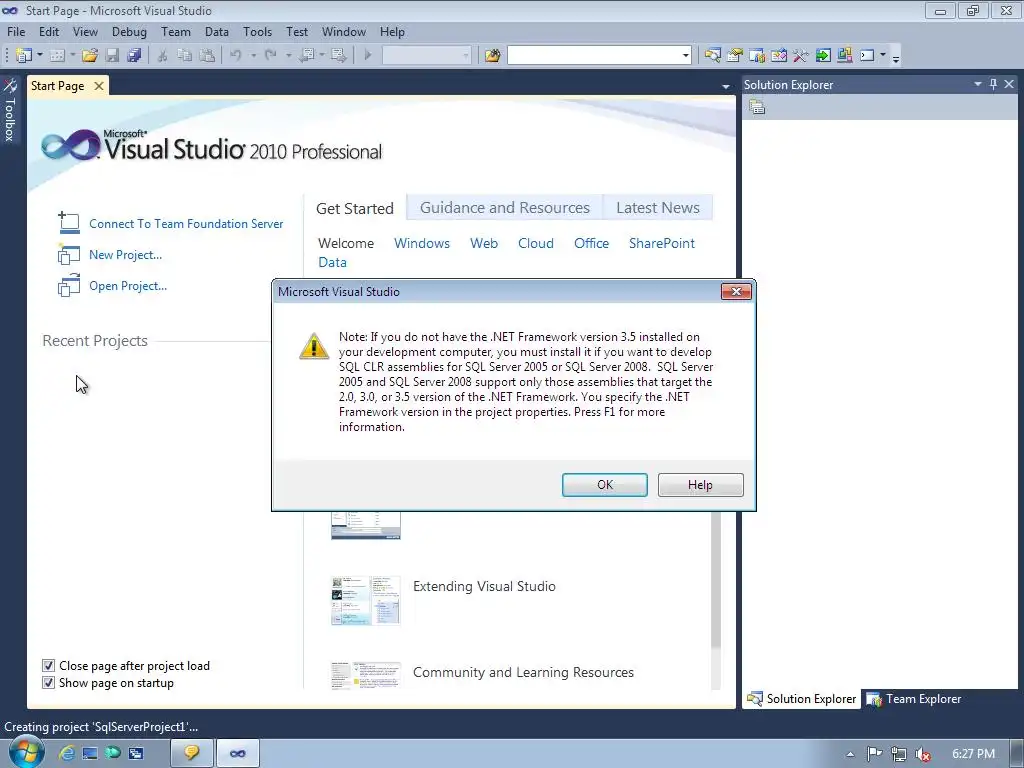Image resolution: width=1024 pixels, height=768 pixels.
Task: Click the Copy toolbar icon
Action: pyautogui.click(x=185, y=56)
